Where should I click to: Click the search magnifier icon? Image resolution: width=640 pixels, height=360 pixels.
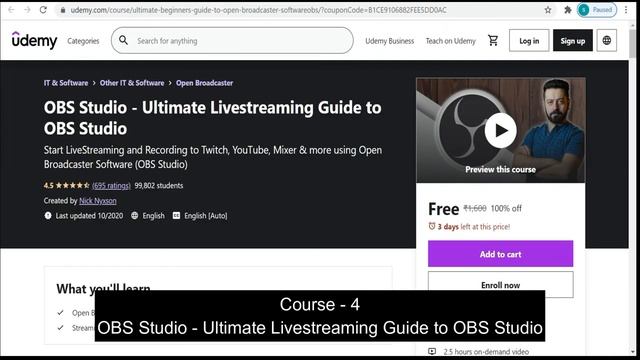tap(123, 40)
